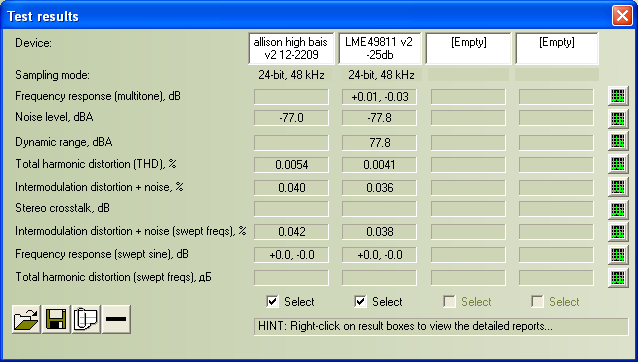This screenshot has height=362, width=638.
Task: Open graph icon for Dynamic range row
Action: tap(618, 141)
